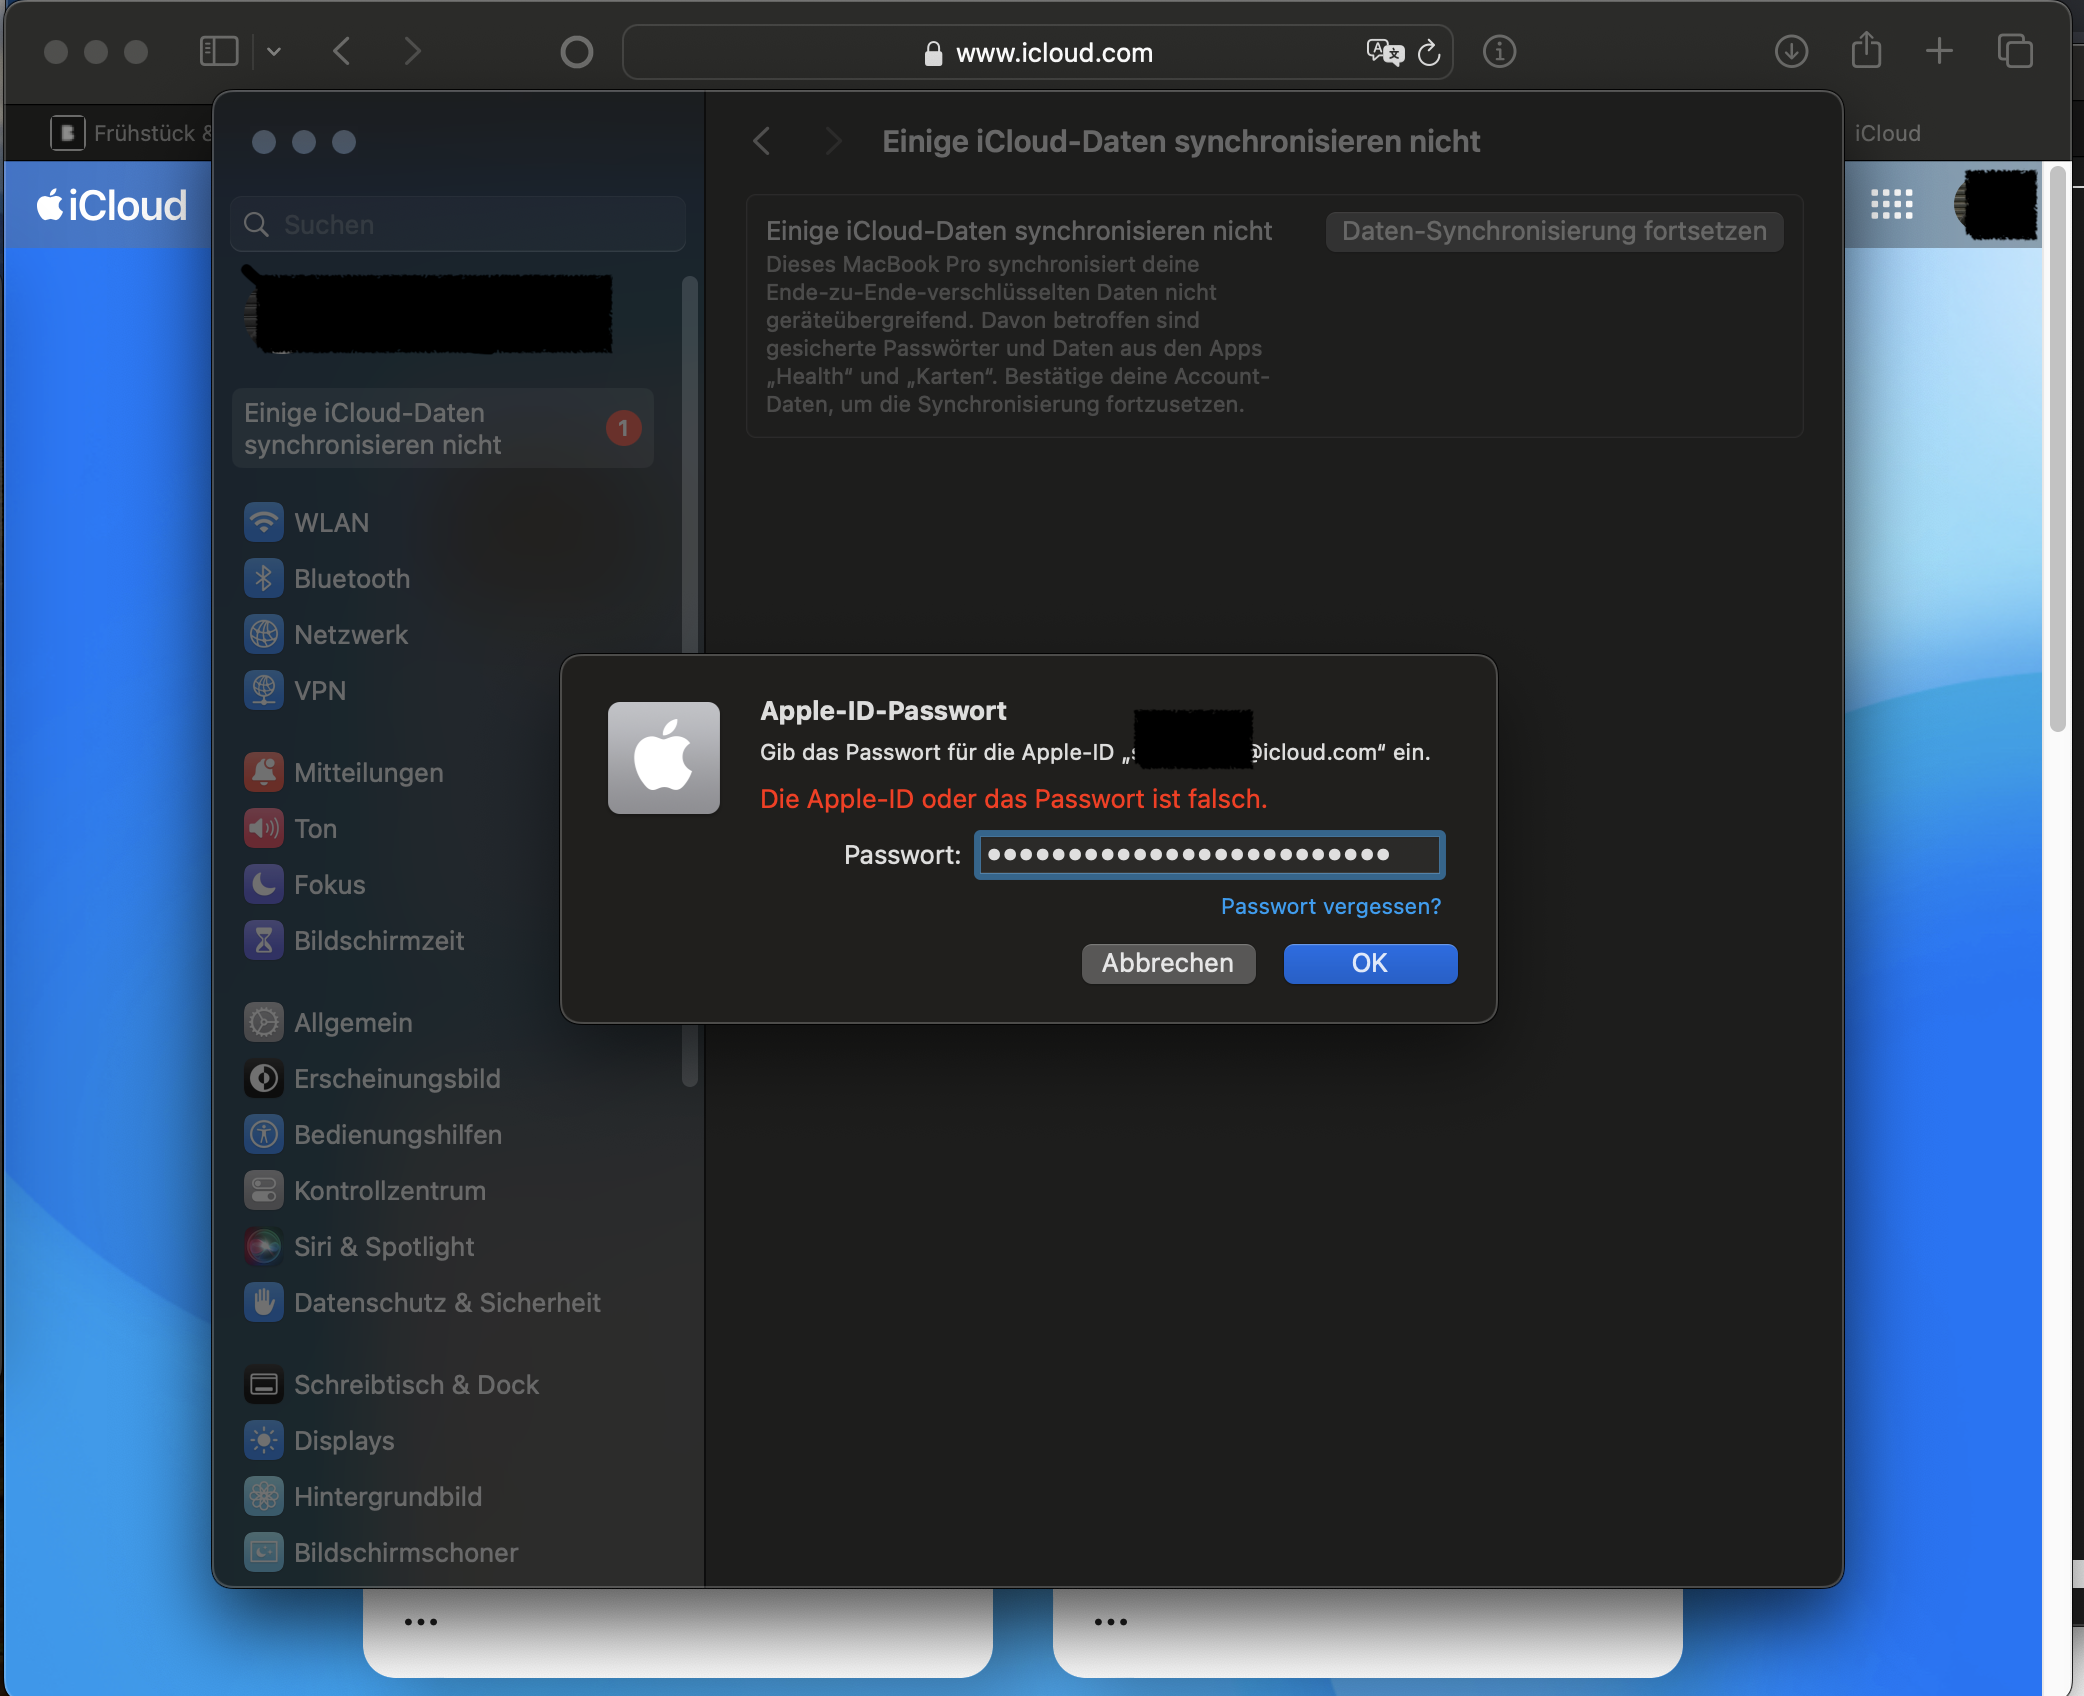Open a new tab with plus icon
Viewport: 2084px width, 1696px height.
point(1939,51)
